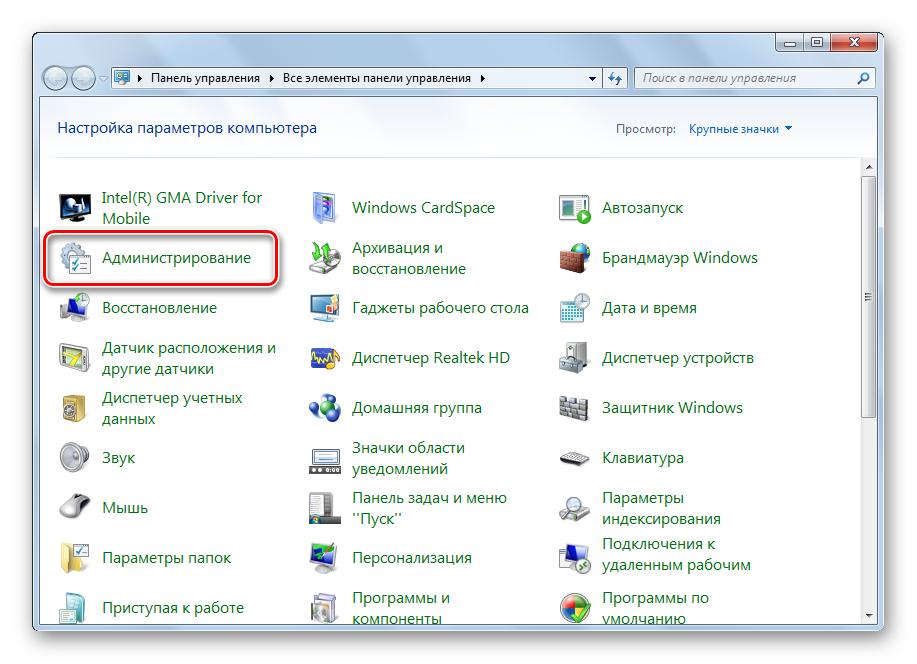Click the Поиск в панели управления search field

(x=745, y=78)
